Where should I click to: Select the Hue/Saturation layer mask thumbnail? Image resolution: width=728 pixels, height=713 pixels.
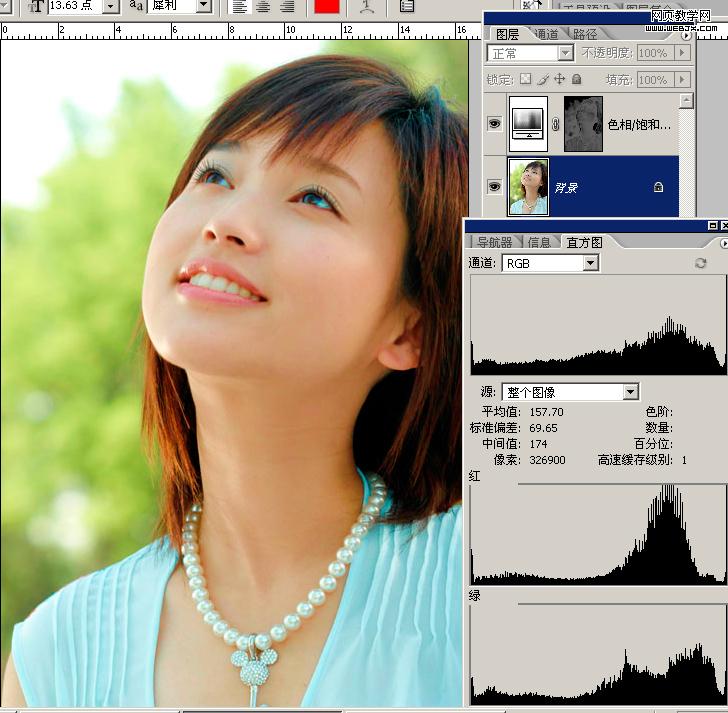tap(583, 124)
